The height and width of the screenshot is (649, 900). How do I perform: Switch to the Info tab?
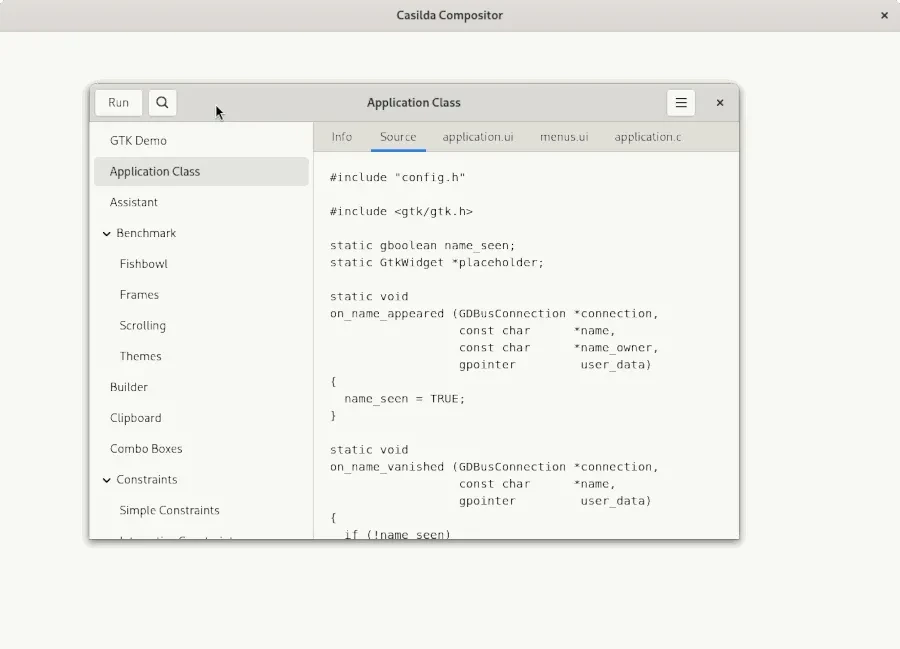(342, 137)
